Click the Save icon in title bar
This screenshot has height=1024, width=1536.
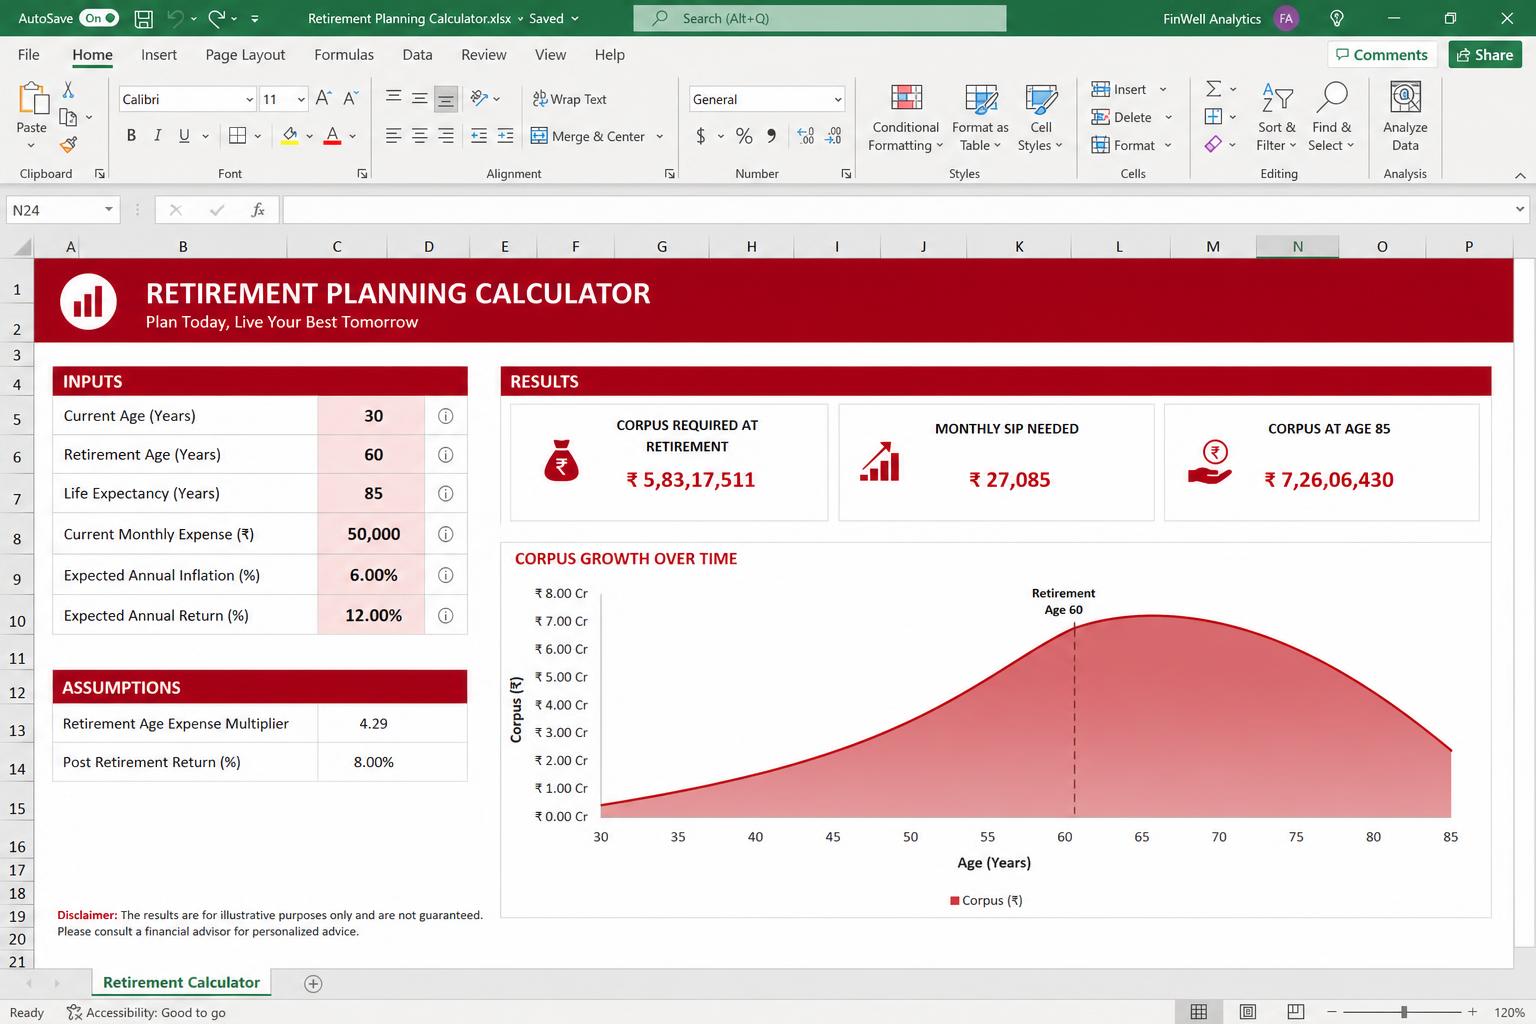(143, 18)
